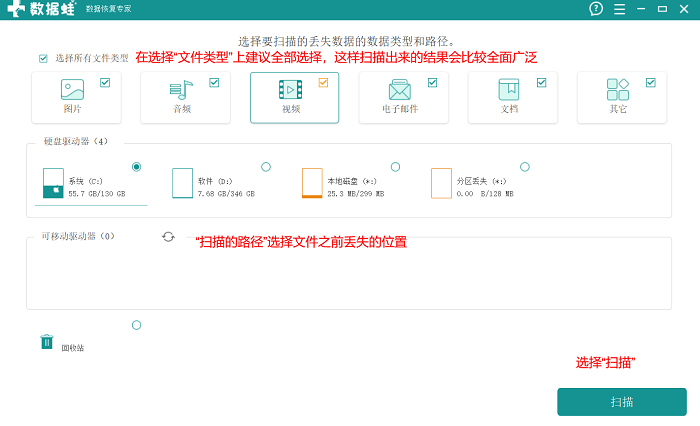The width and height of the screenshot is (700, 426).
Task: Select 本地磁盘 drive radio button
Action: 396,167
